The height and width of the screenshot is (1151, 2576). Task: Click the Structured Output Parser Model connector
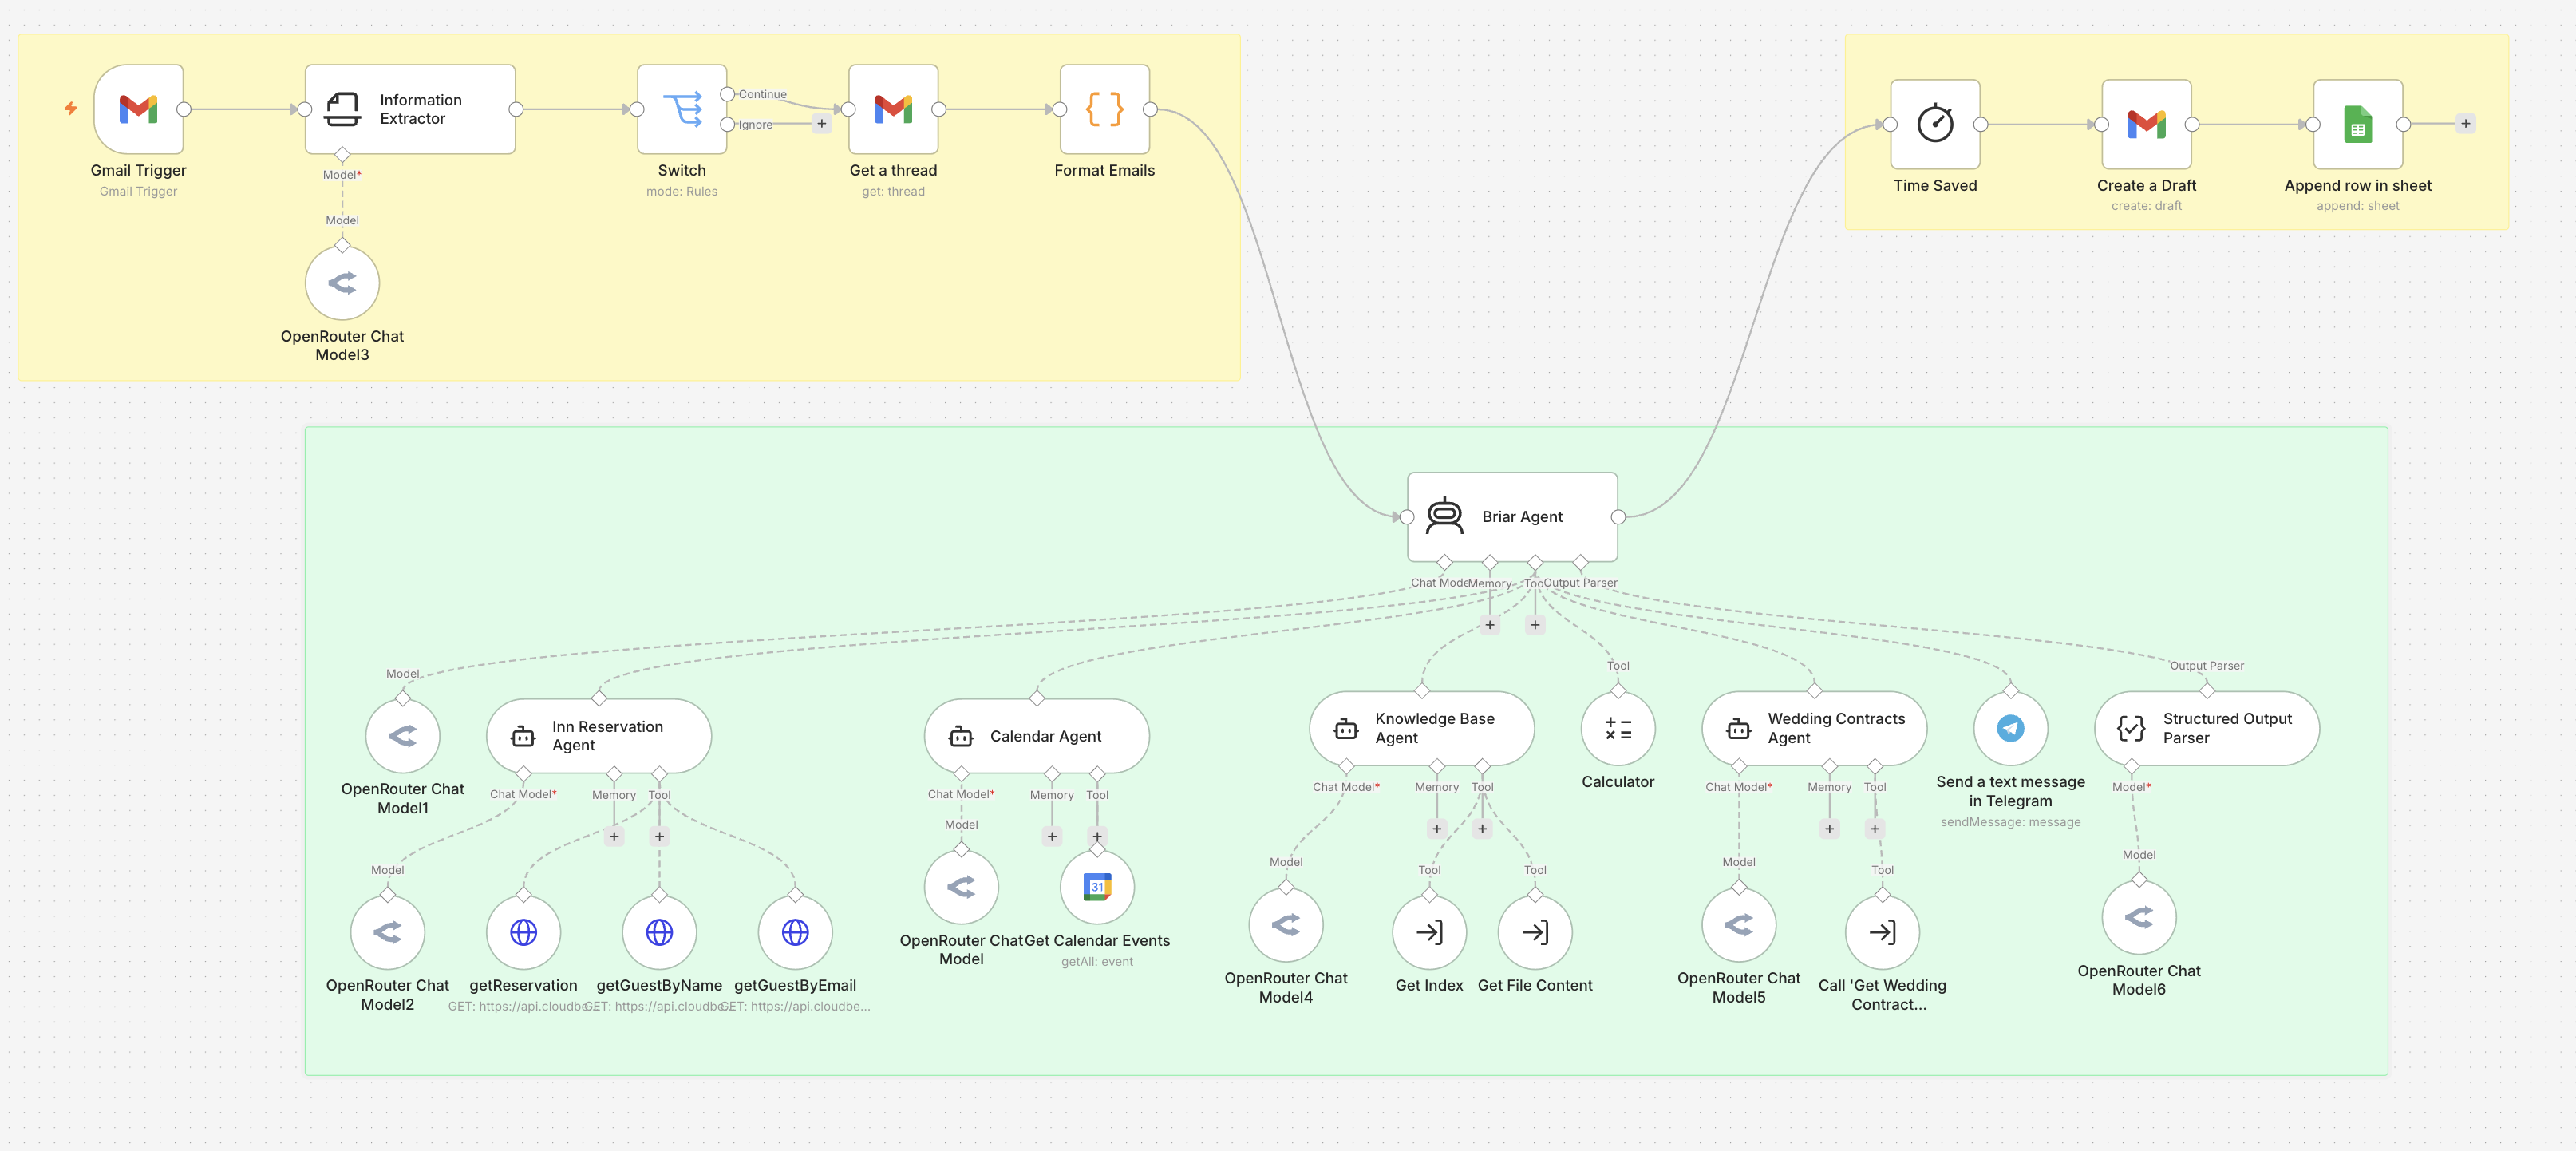click(2131, 766)
